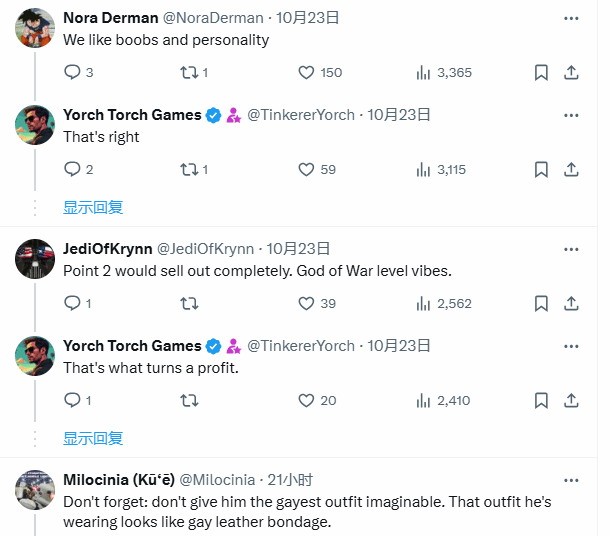Like the "That's right" reply
Viewport: 610px width, 536px height.
tap(307, 169)
